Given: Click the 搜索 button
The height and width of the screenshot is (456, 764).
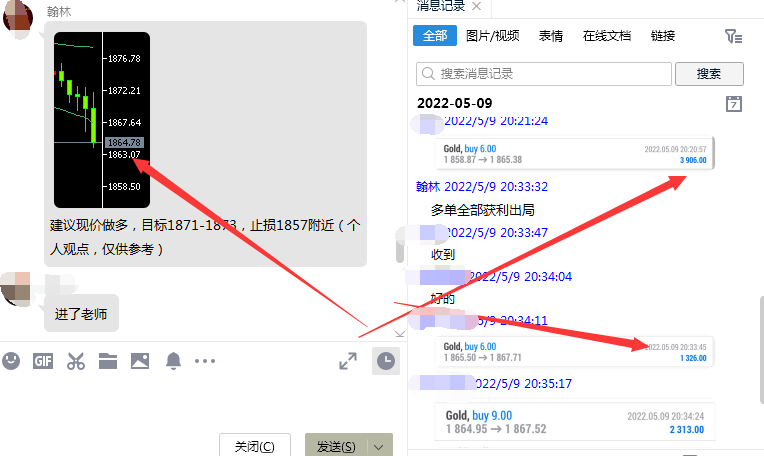Looking at the screenshot, I should (x=709, y=74).
